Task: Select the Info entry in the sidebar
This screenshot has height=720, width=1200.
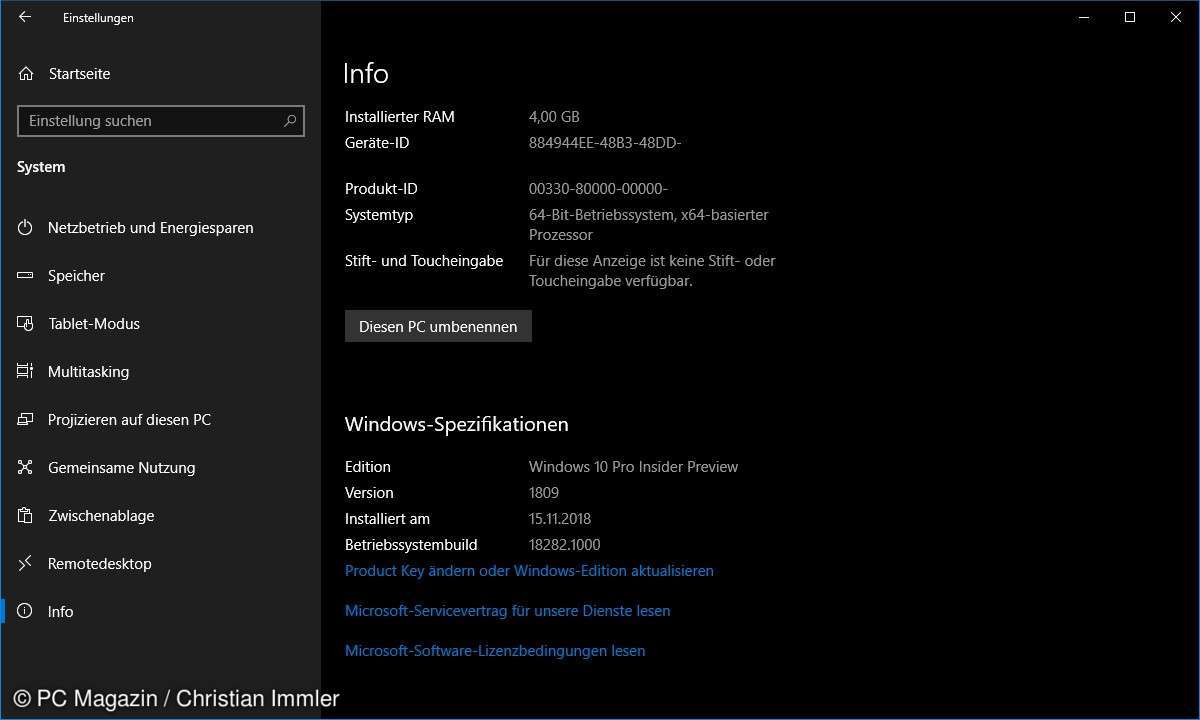Action: click(60, 612)
